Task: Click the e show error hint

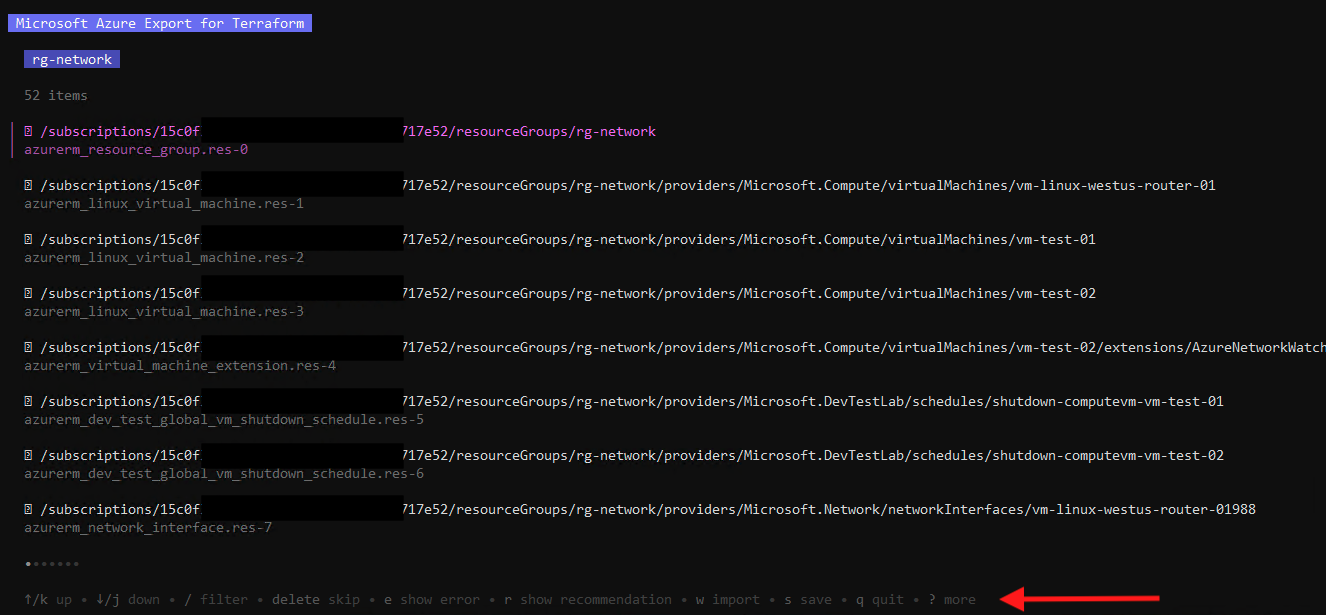Action: [x=432, y=600]
